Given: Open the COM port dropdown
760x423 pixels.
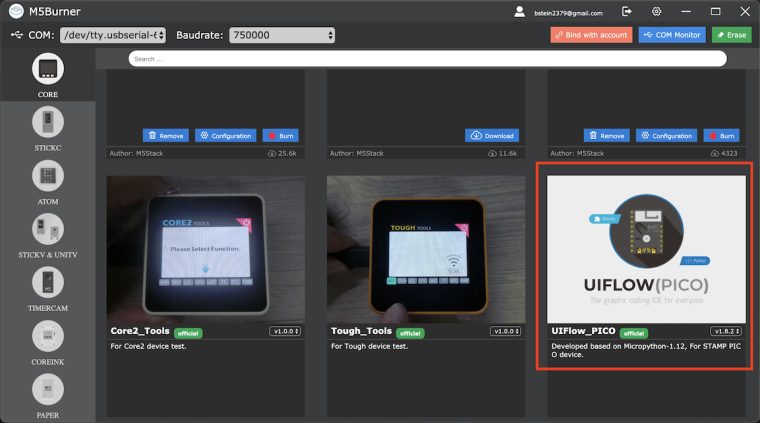Looking at the screenshot, I should pos(113,35).
